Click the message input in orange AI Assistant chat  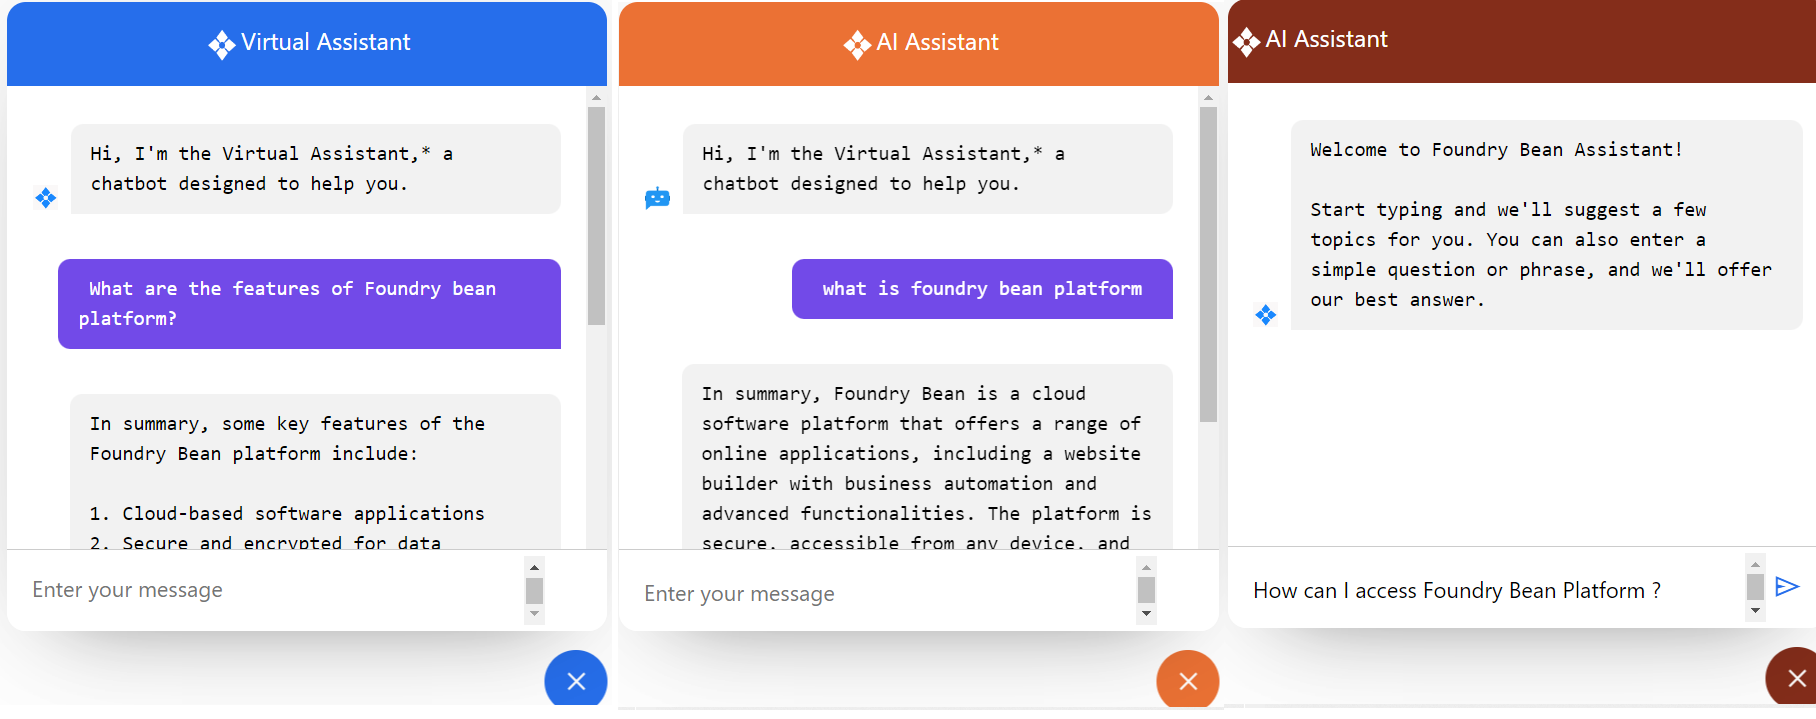pos(887,594)
